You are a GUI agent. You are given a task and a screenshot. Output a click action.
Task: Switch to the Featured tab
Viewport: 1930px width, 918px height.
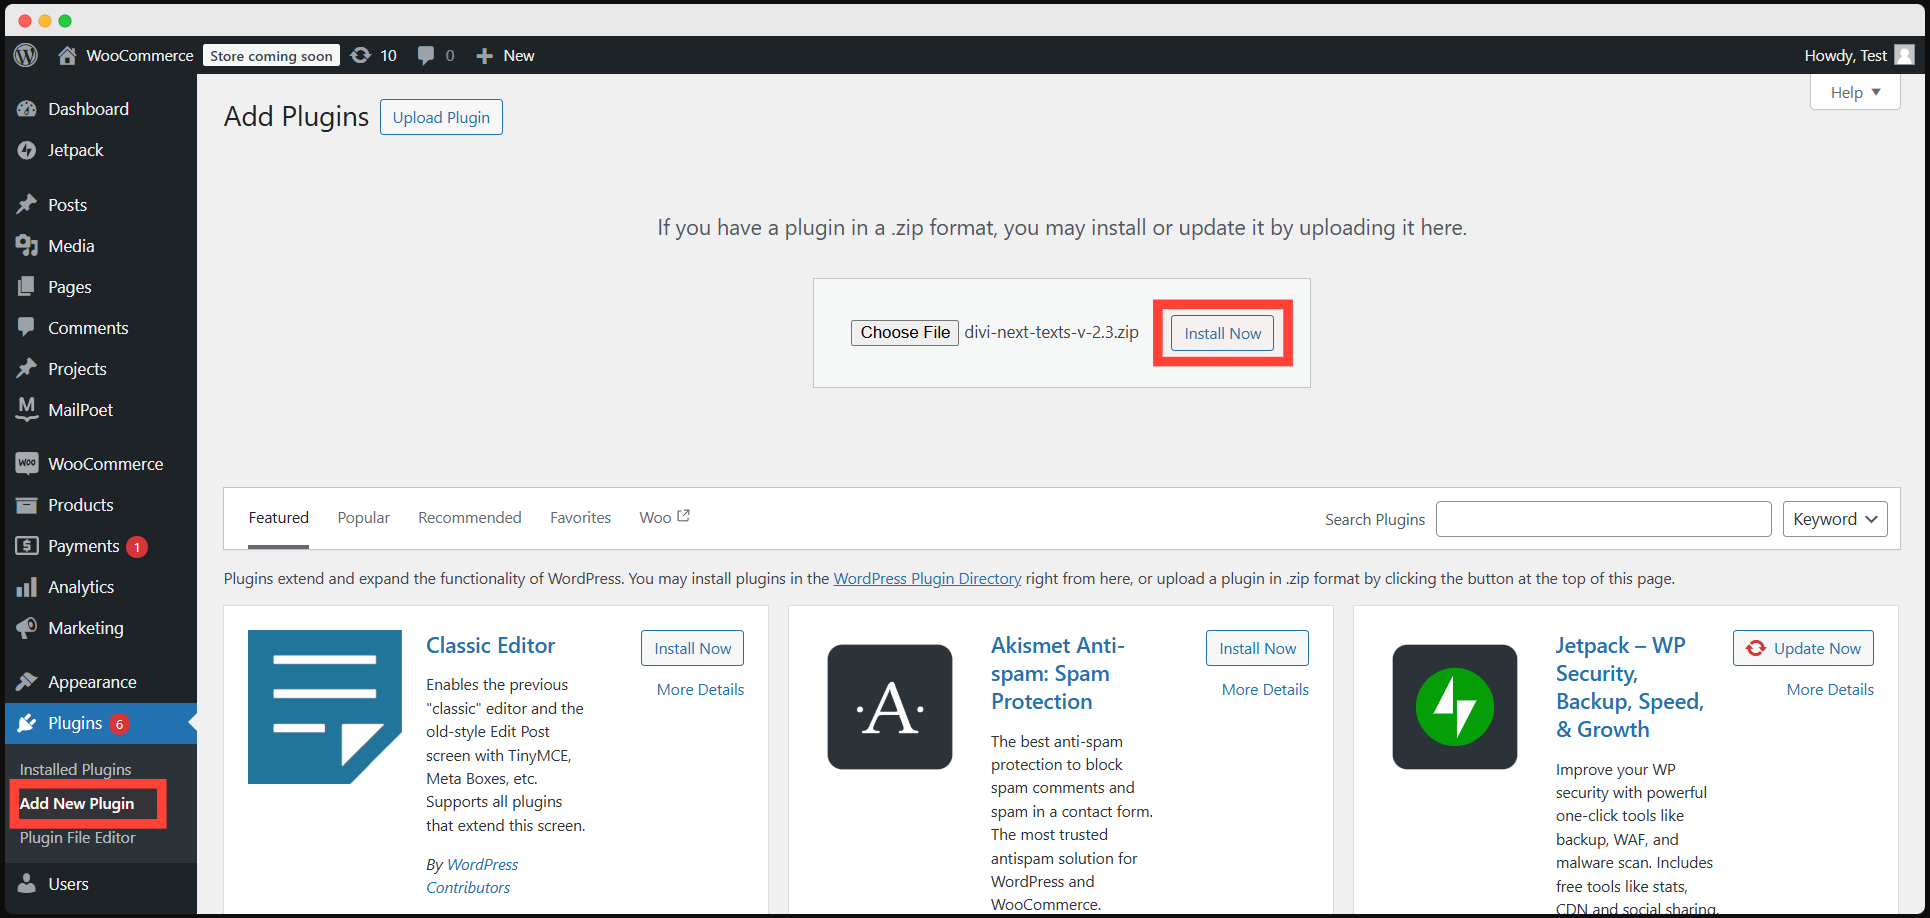point(279,518)
